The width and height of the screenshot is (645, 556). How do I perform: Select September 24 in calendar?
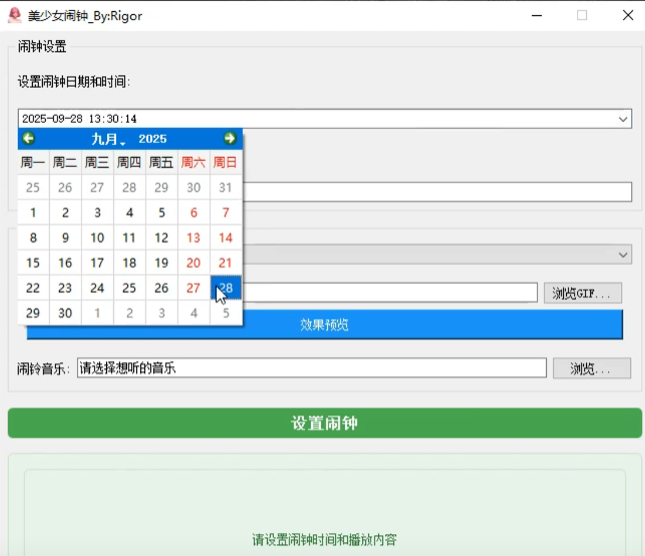(x=97, y=288)
